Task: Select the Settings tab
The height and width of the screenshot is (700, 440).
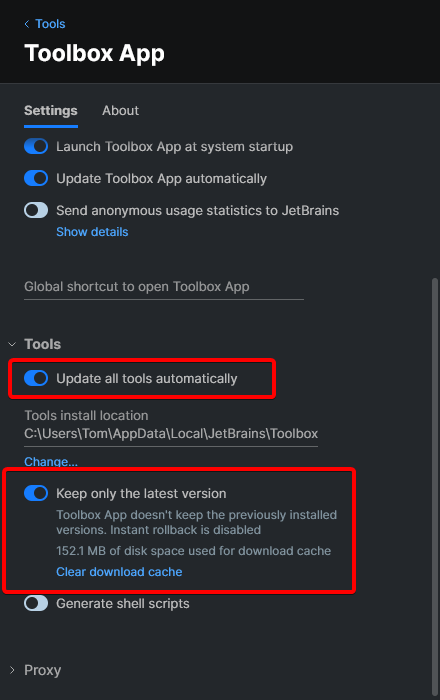Action: point(50,111)
